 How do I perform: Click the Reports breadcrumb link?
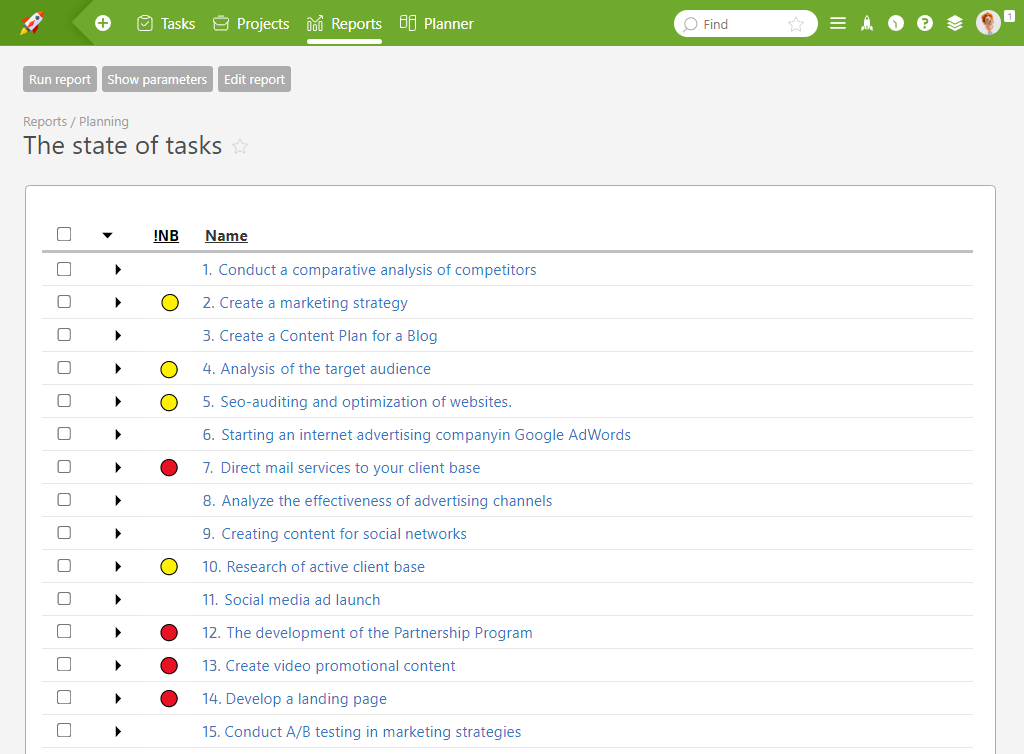click(45, 121)
